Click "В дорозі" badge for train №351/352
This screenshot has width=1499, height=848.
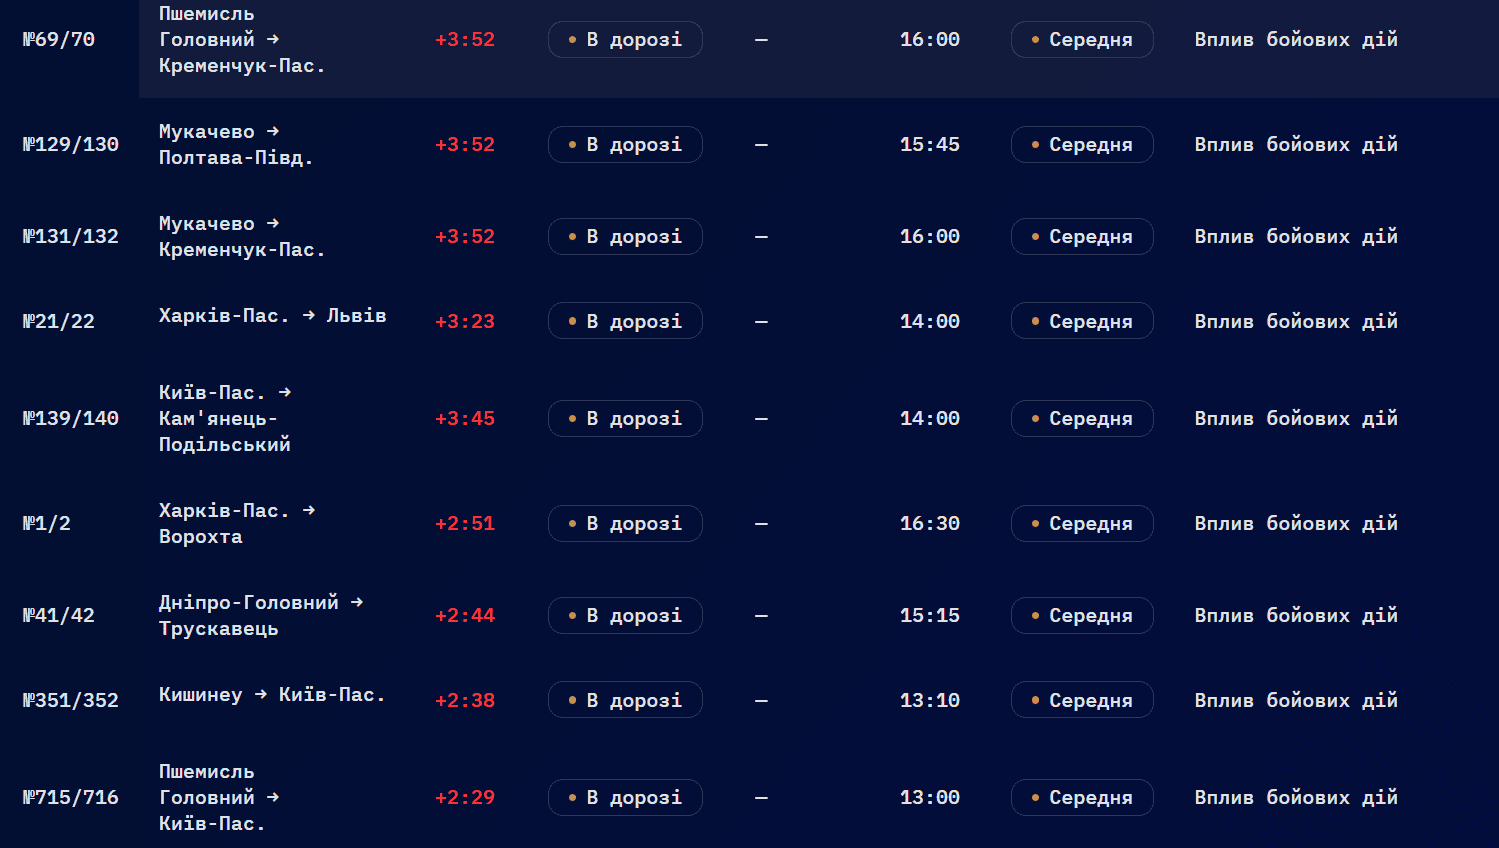click(x=625, y=700)
